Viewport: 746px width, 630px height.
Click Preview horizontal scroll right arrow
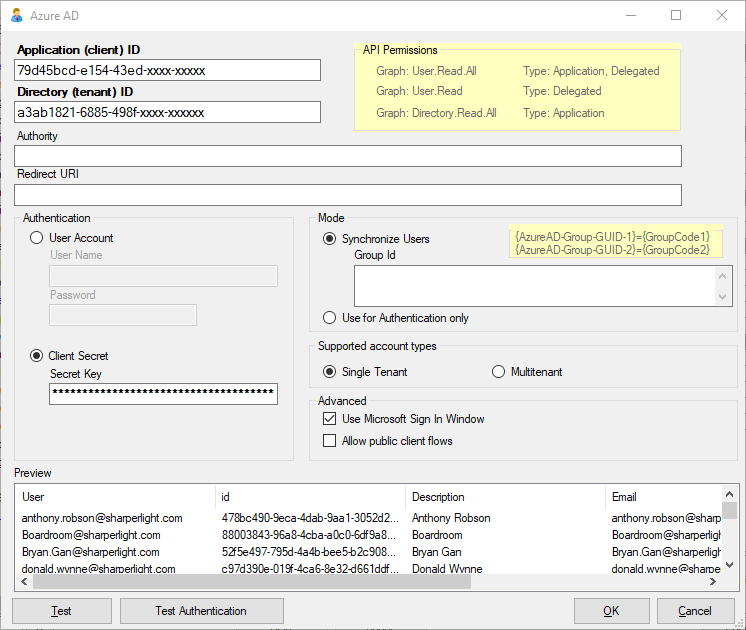coord(713,581)
